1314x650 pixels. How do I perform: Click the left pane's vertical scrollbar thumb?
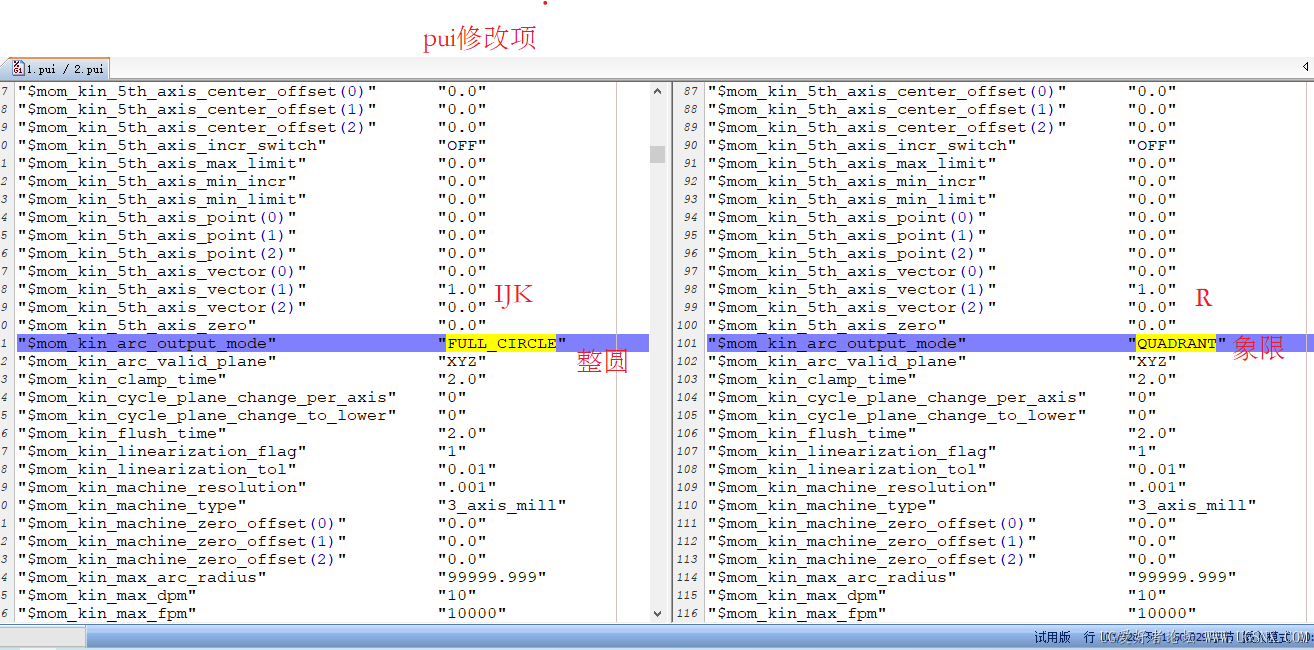point(657,154)
